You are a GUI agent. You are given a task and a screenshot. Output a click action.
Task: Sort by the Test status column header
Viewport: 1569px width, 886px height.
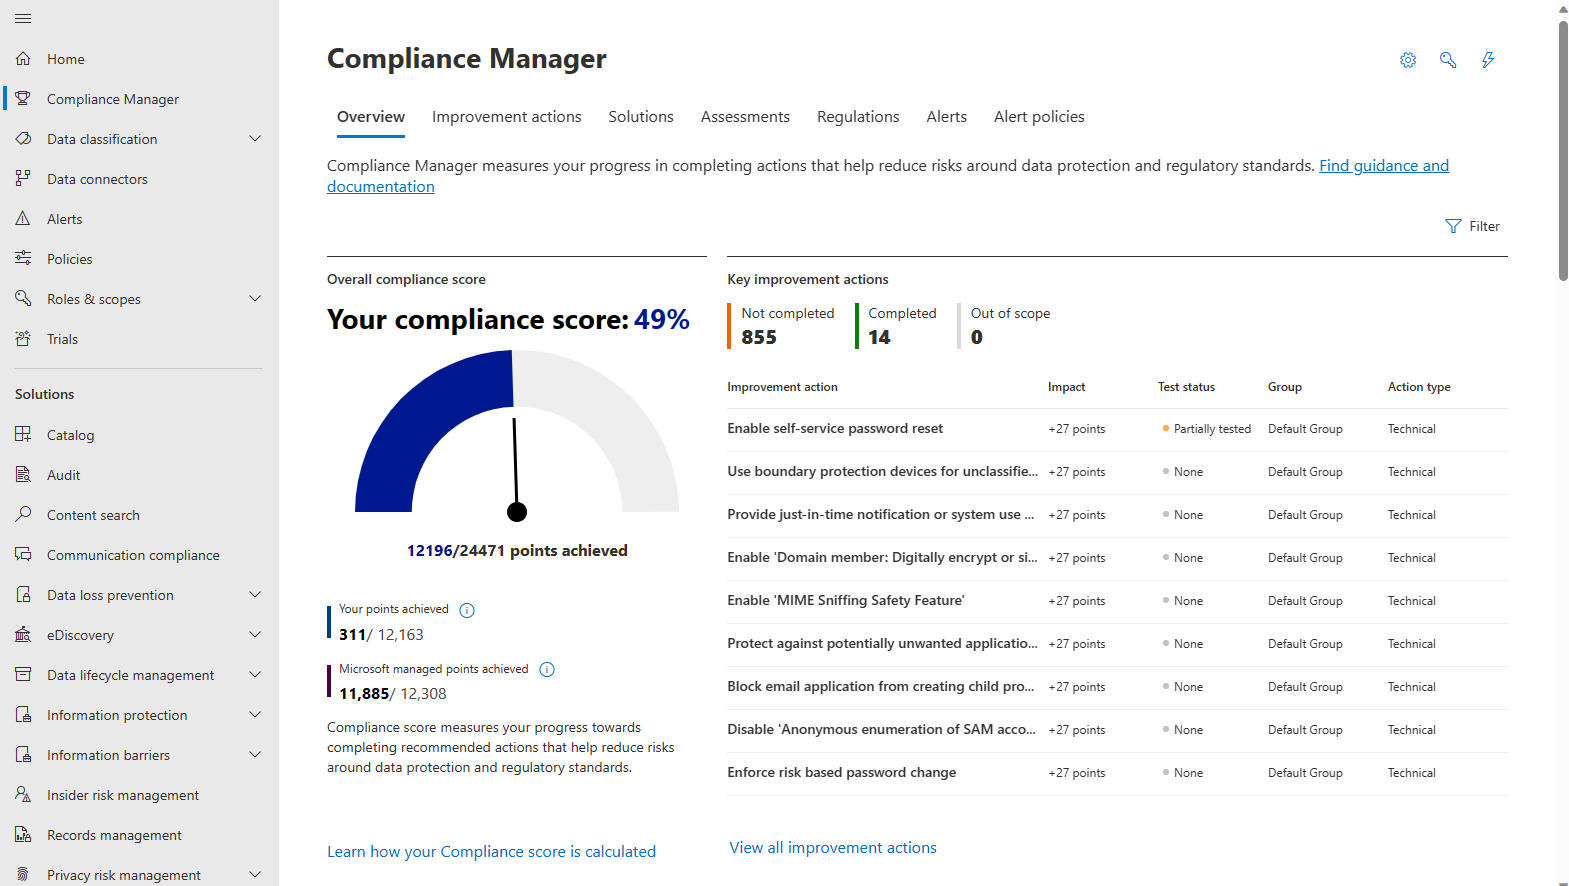coord(1186,387)
